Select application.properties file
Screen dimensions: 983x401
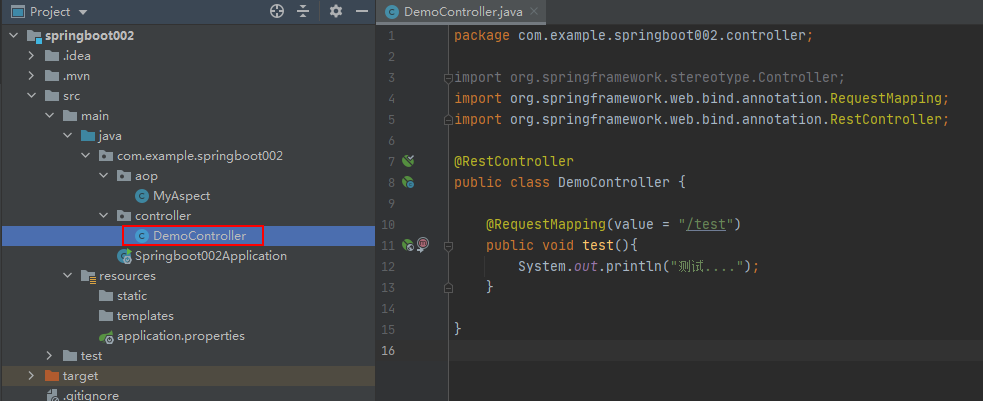pos(180,336)
